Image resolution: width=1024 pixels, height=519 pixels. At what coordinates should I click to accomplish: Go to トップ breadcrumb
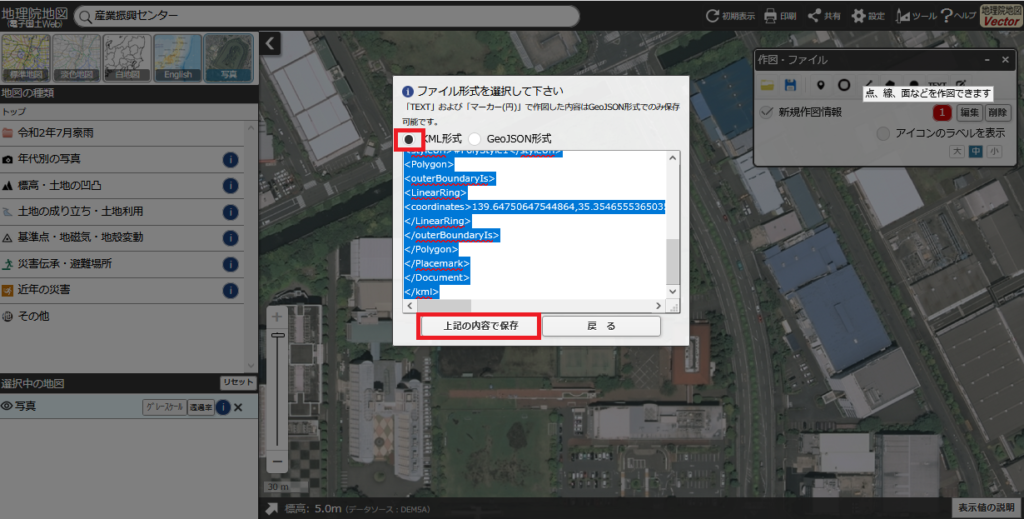13,112
